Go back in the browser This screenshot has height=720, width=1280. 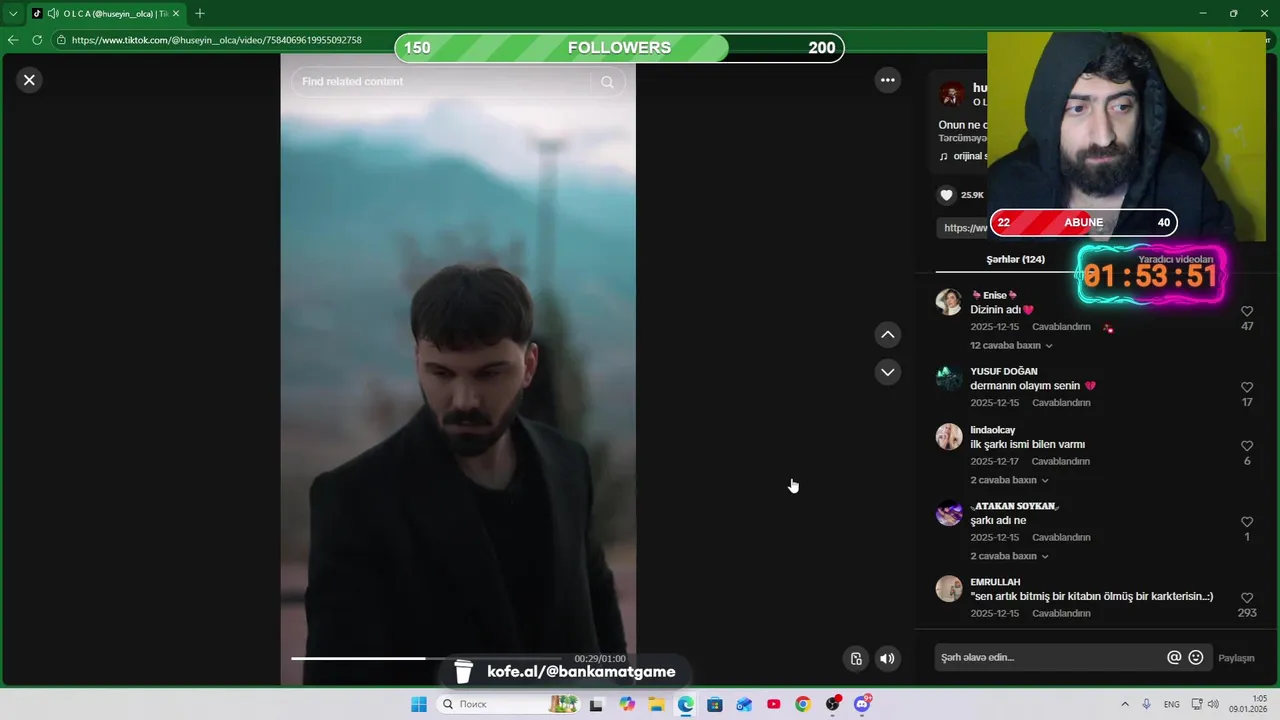pos(13,40)
